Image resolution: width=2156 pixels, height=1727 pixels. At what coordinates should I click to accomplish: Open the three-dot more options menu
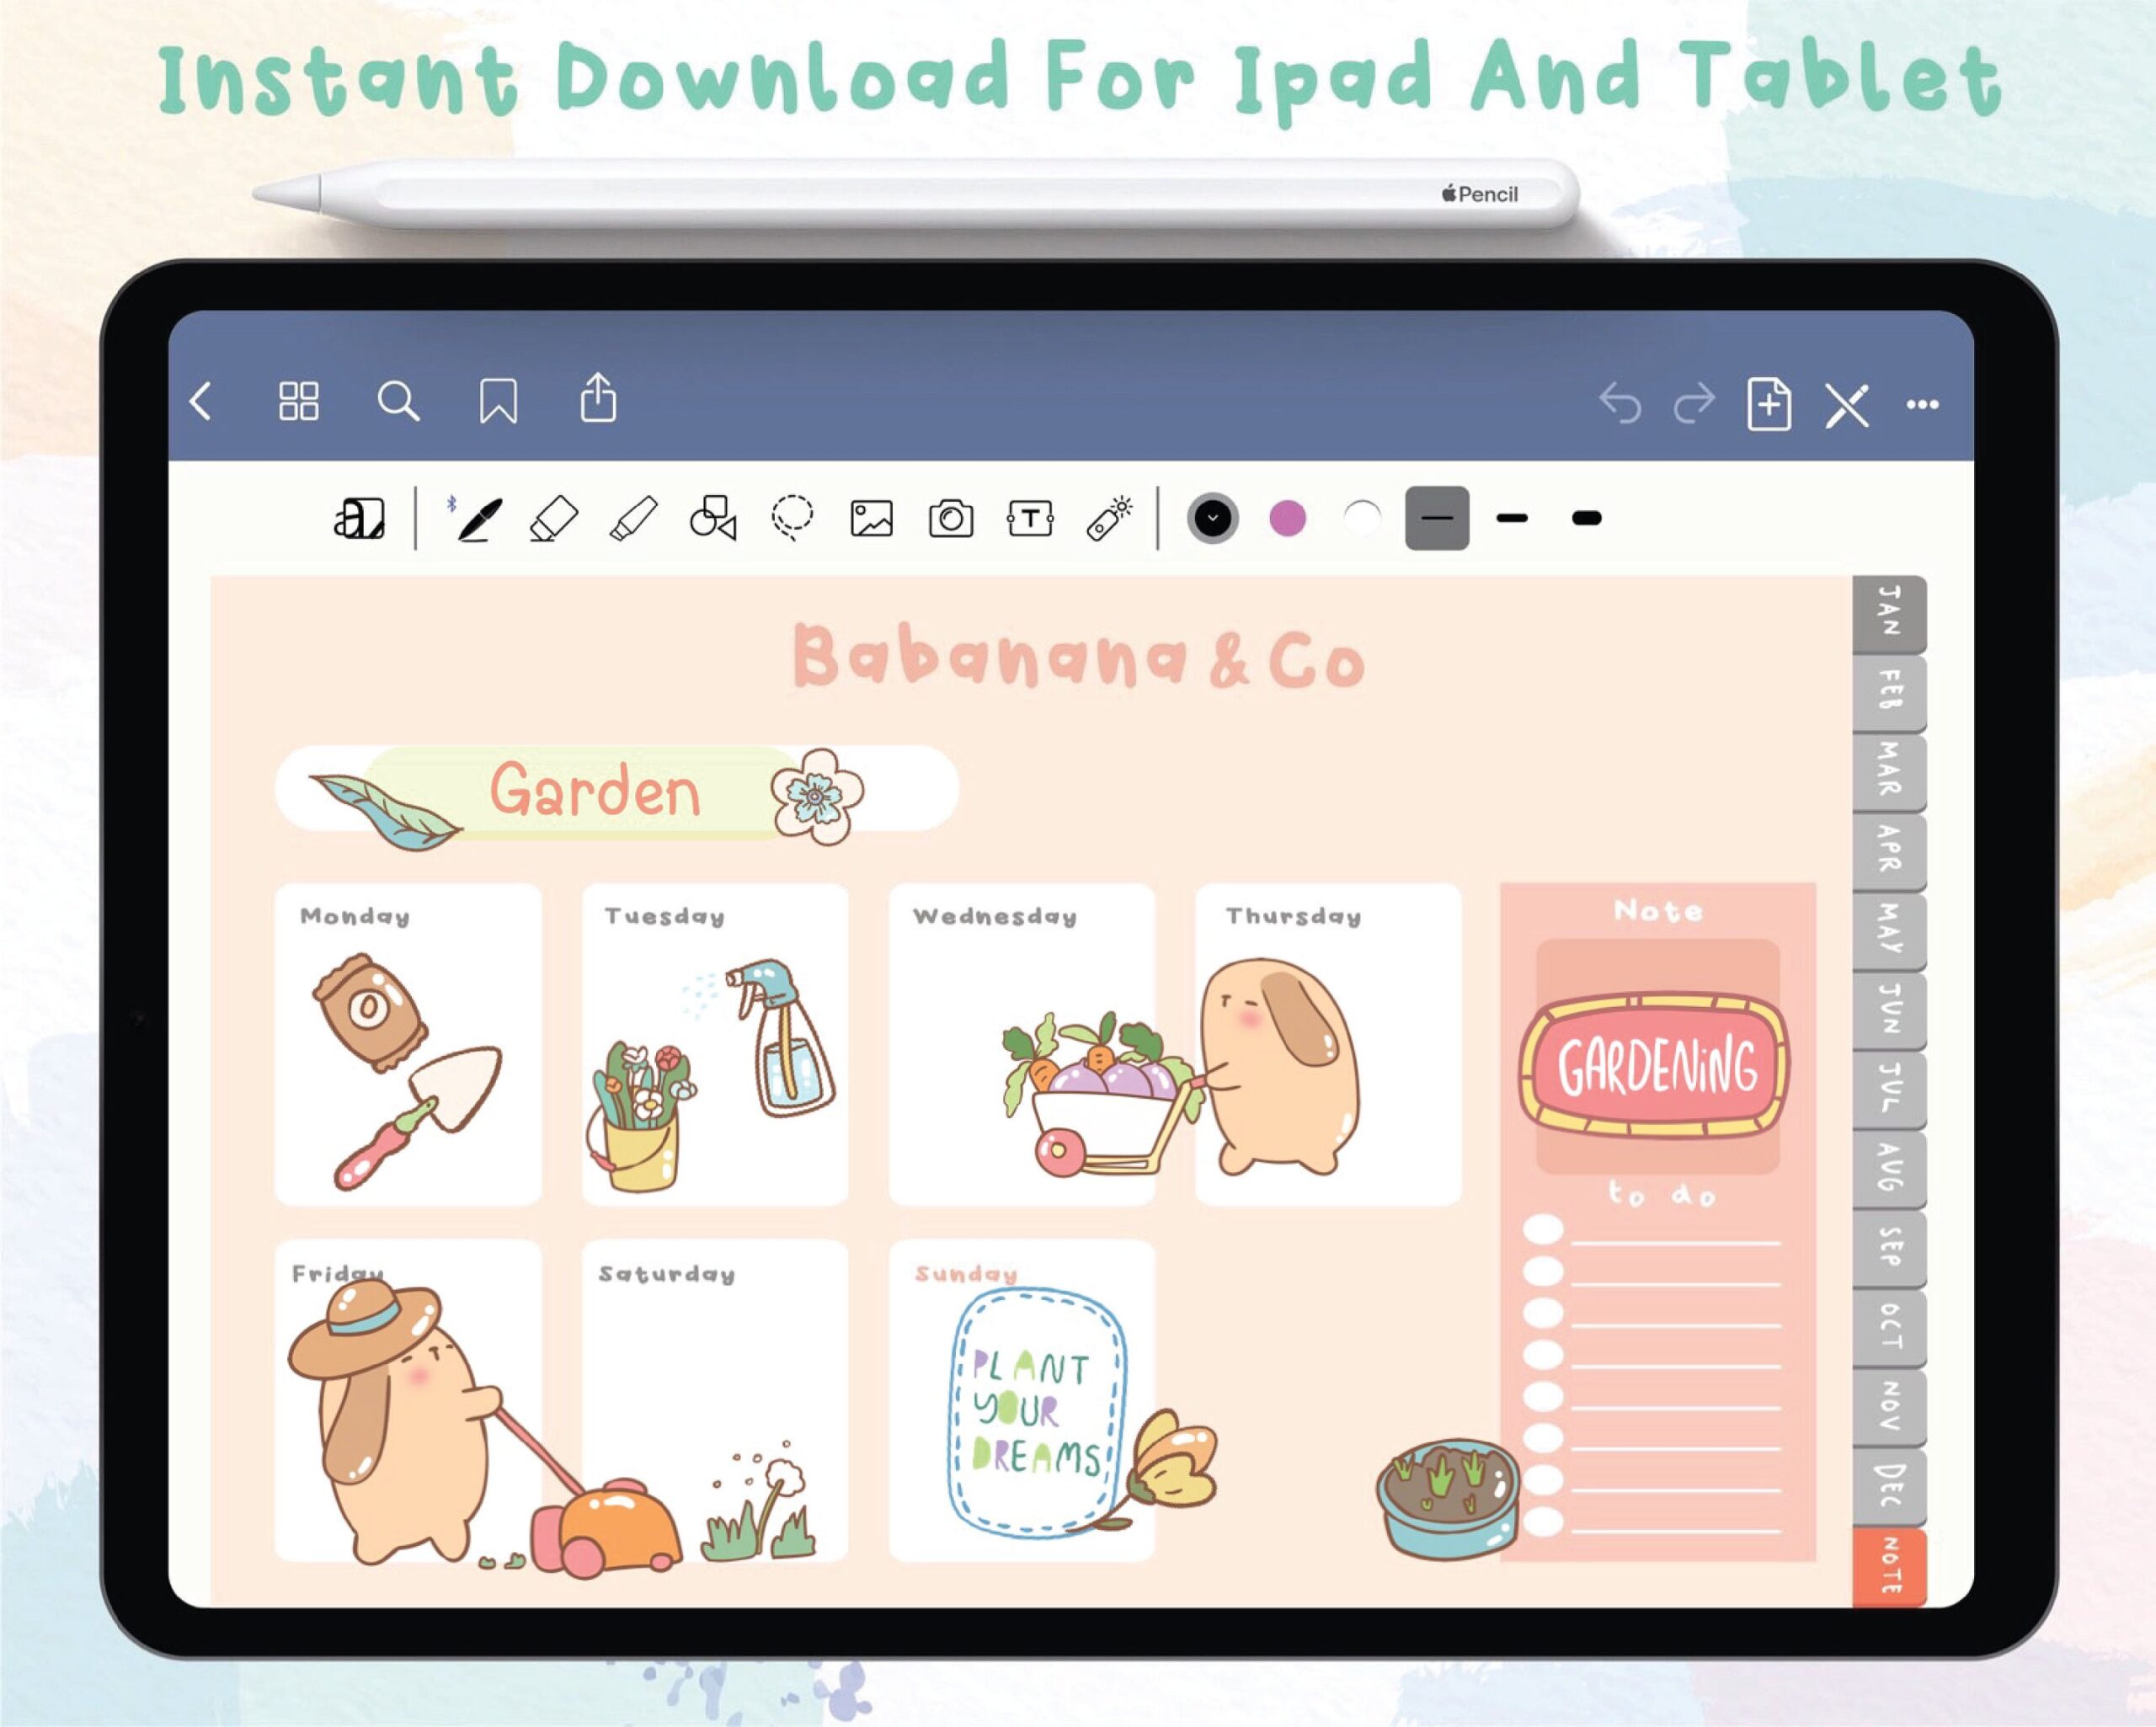[1922, 404]
